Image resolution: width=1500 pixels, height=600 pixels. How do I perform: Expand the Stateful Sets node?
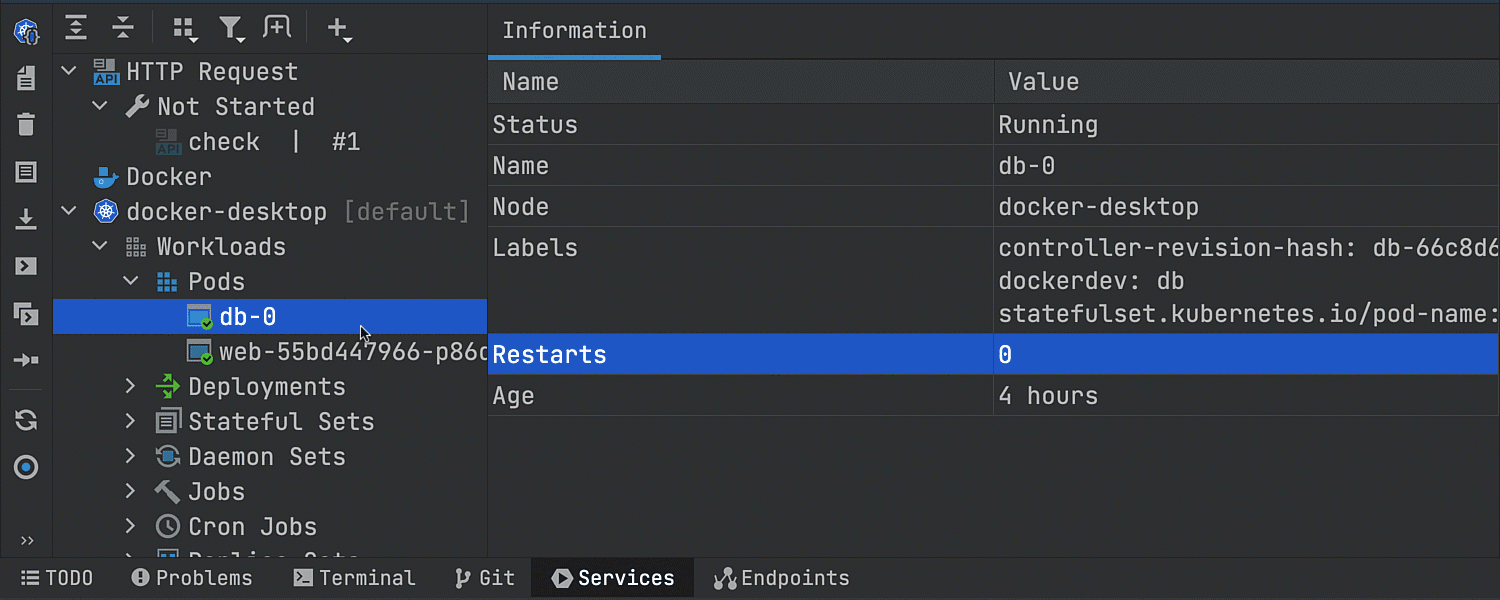point(131,422)
